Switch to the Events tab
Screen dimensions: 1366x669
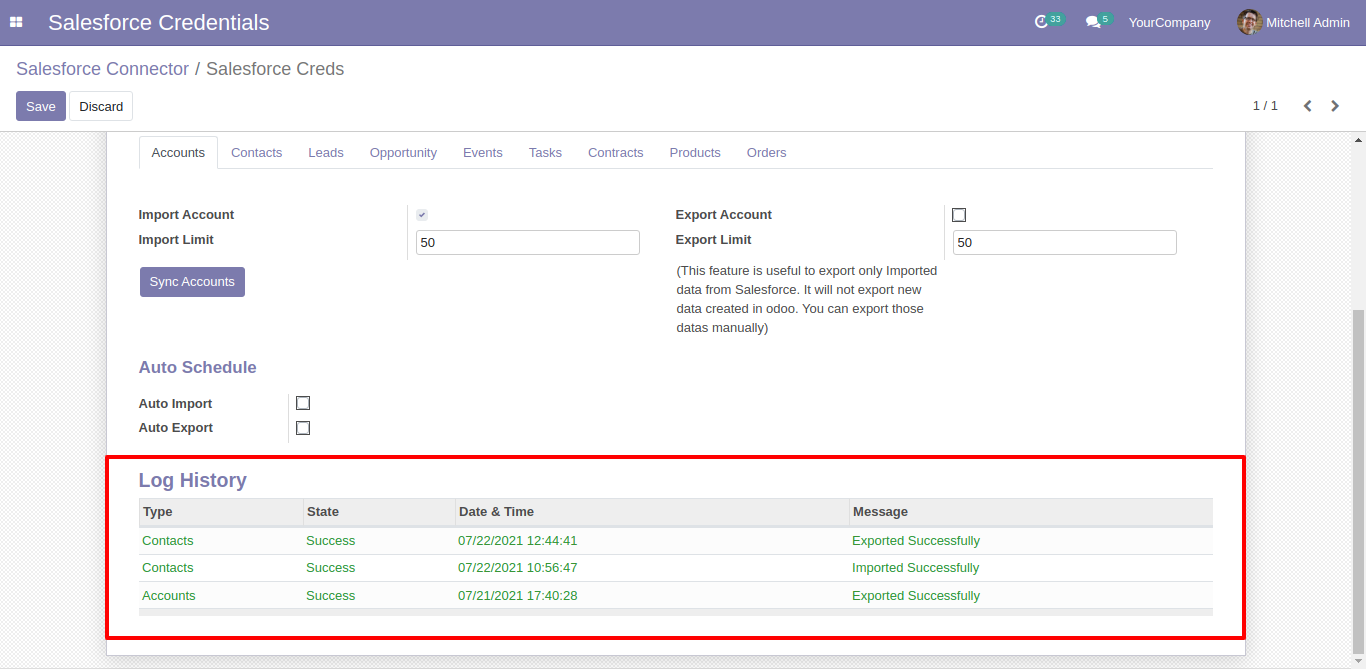(x=483, y=153)
